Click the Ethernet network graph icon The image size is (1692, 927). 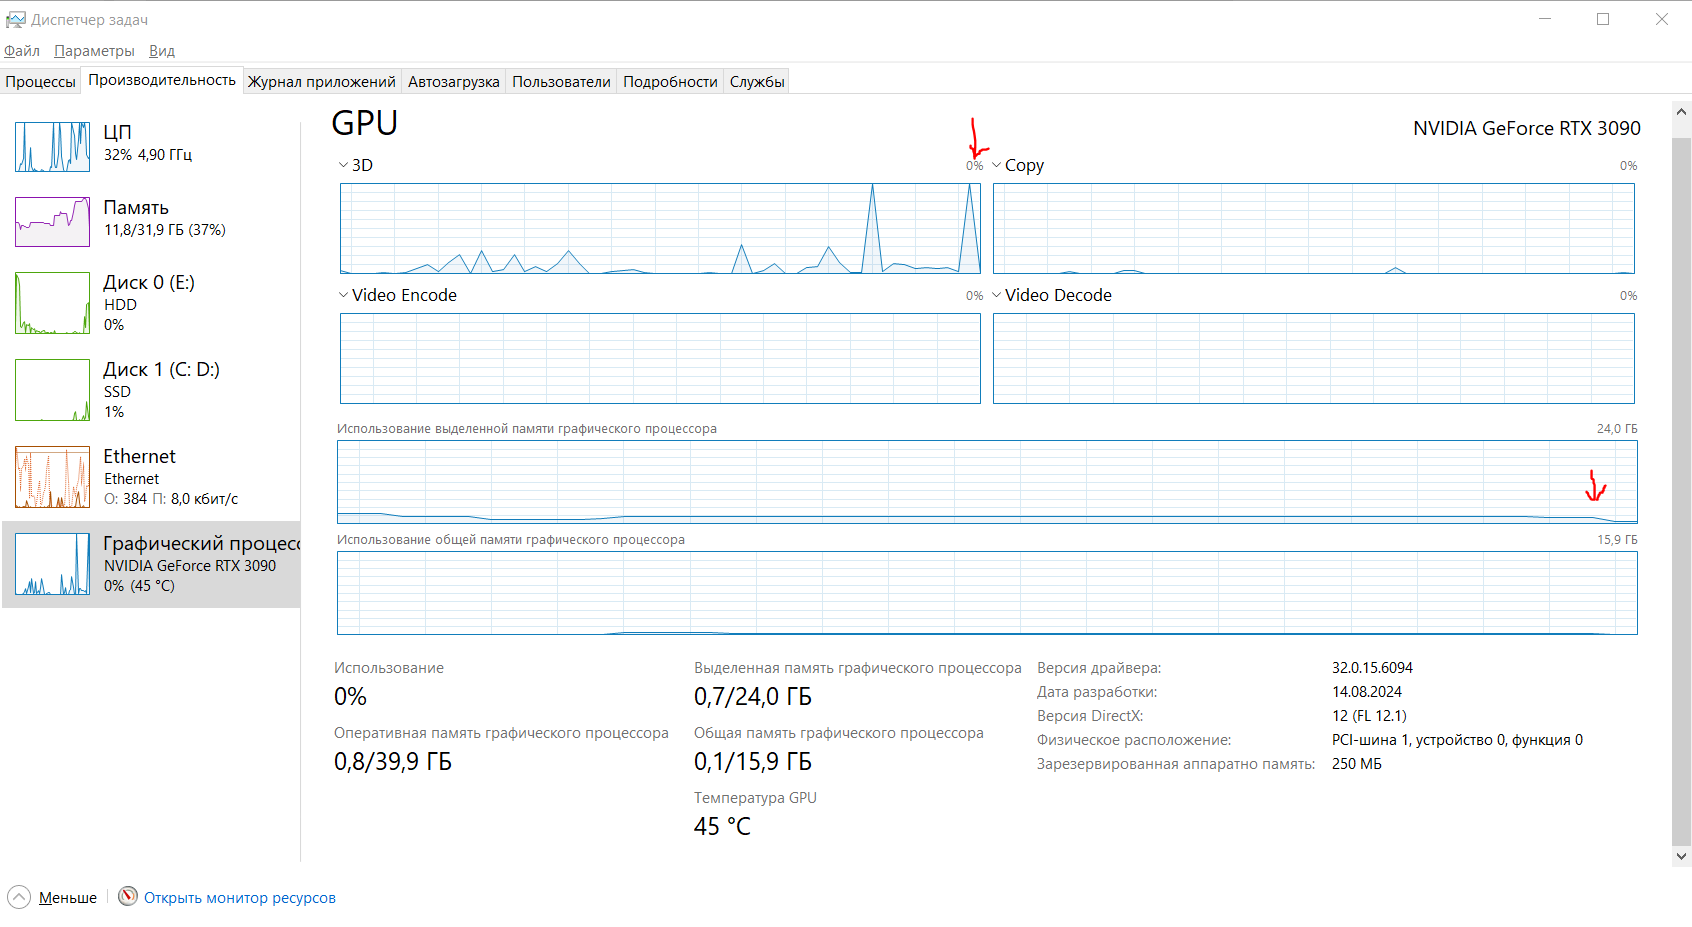(52, 477)
